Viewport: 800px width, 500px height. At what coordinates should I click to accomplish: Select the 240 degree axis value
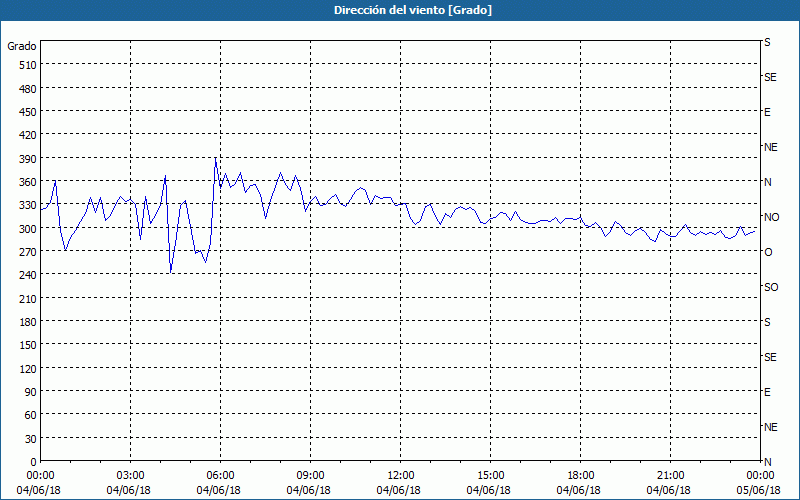point(29,276)
